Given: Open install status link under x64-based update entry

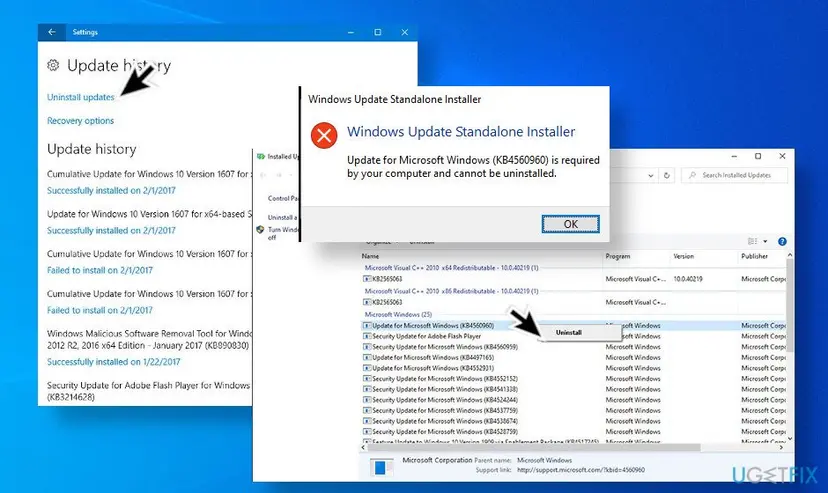Looking at the screenshot, I should 111,231.
